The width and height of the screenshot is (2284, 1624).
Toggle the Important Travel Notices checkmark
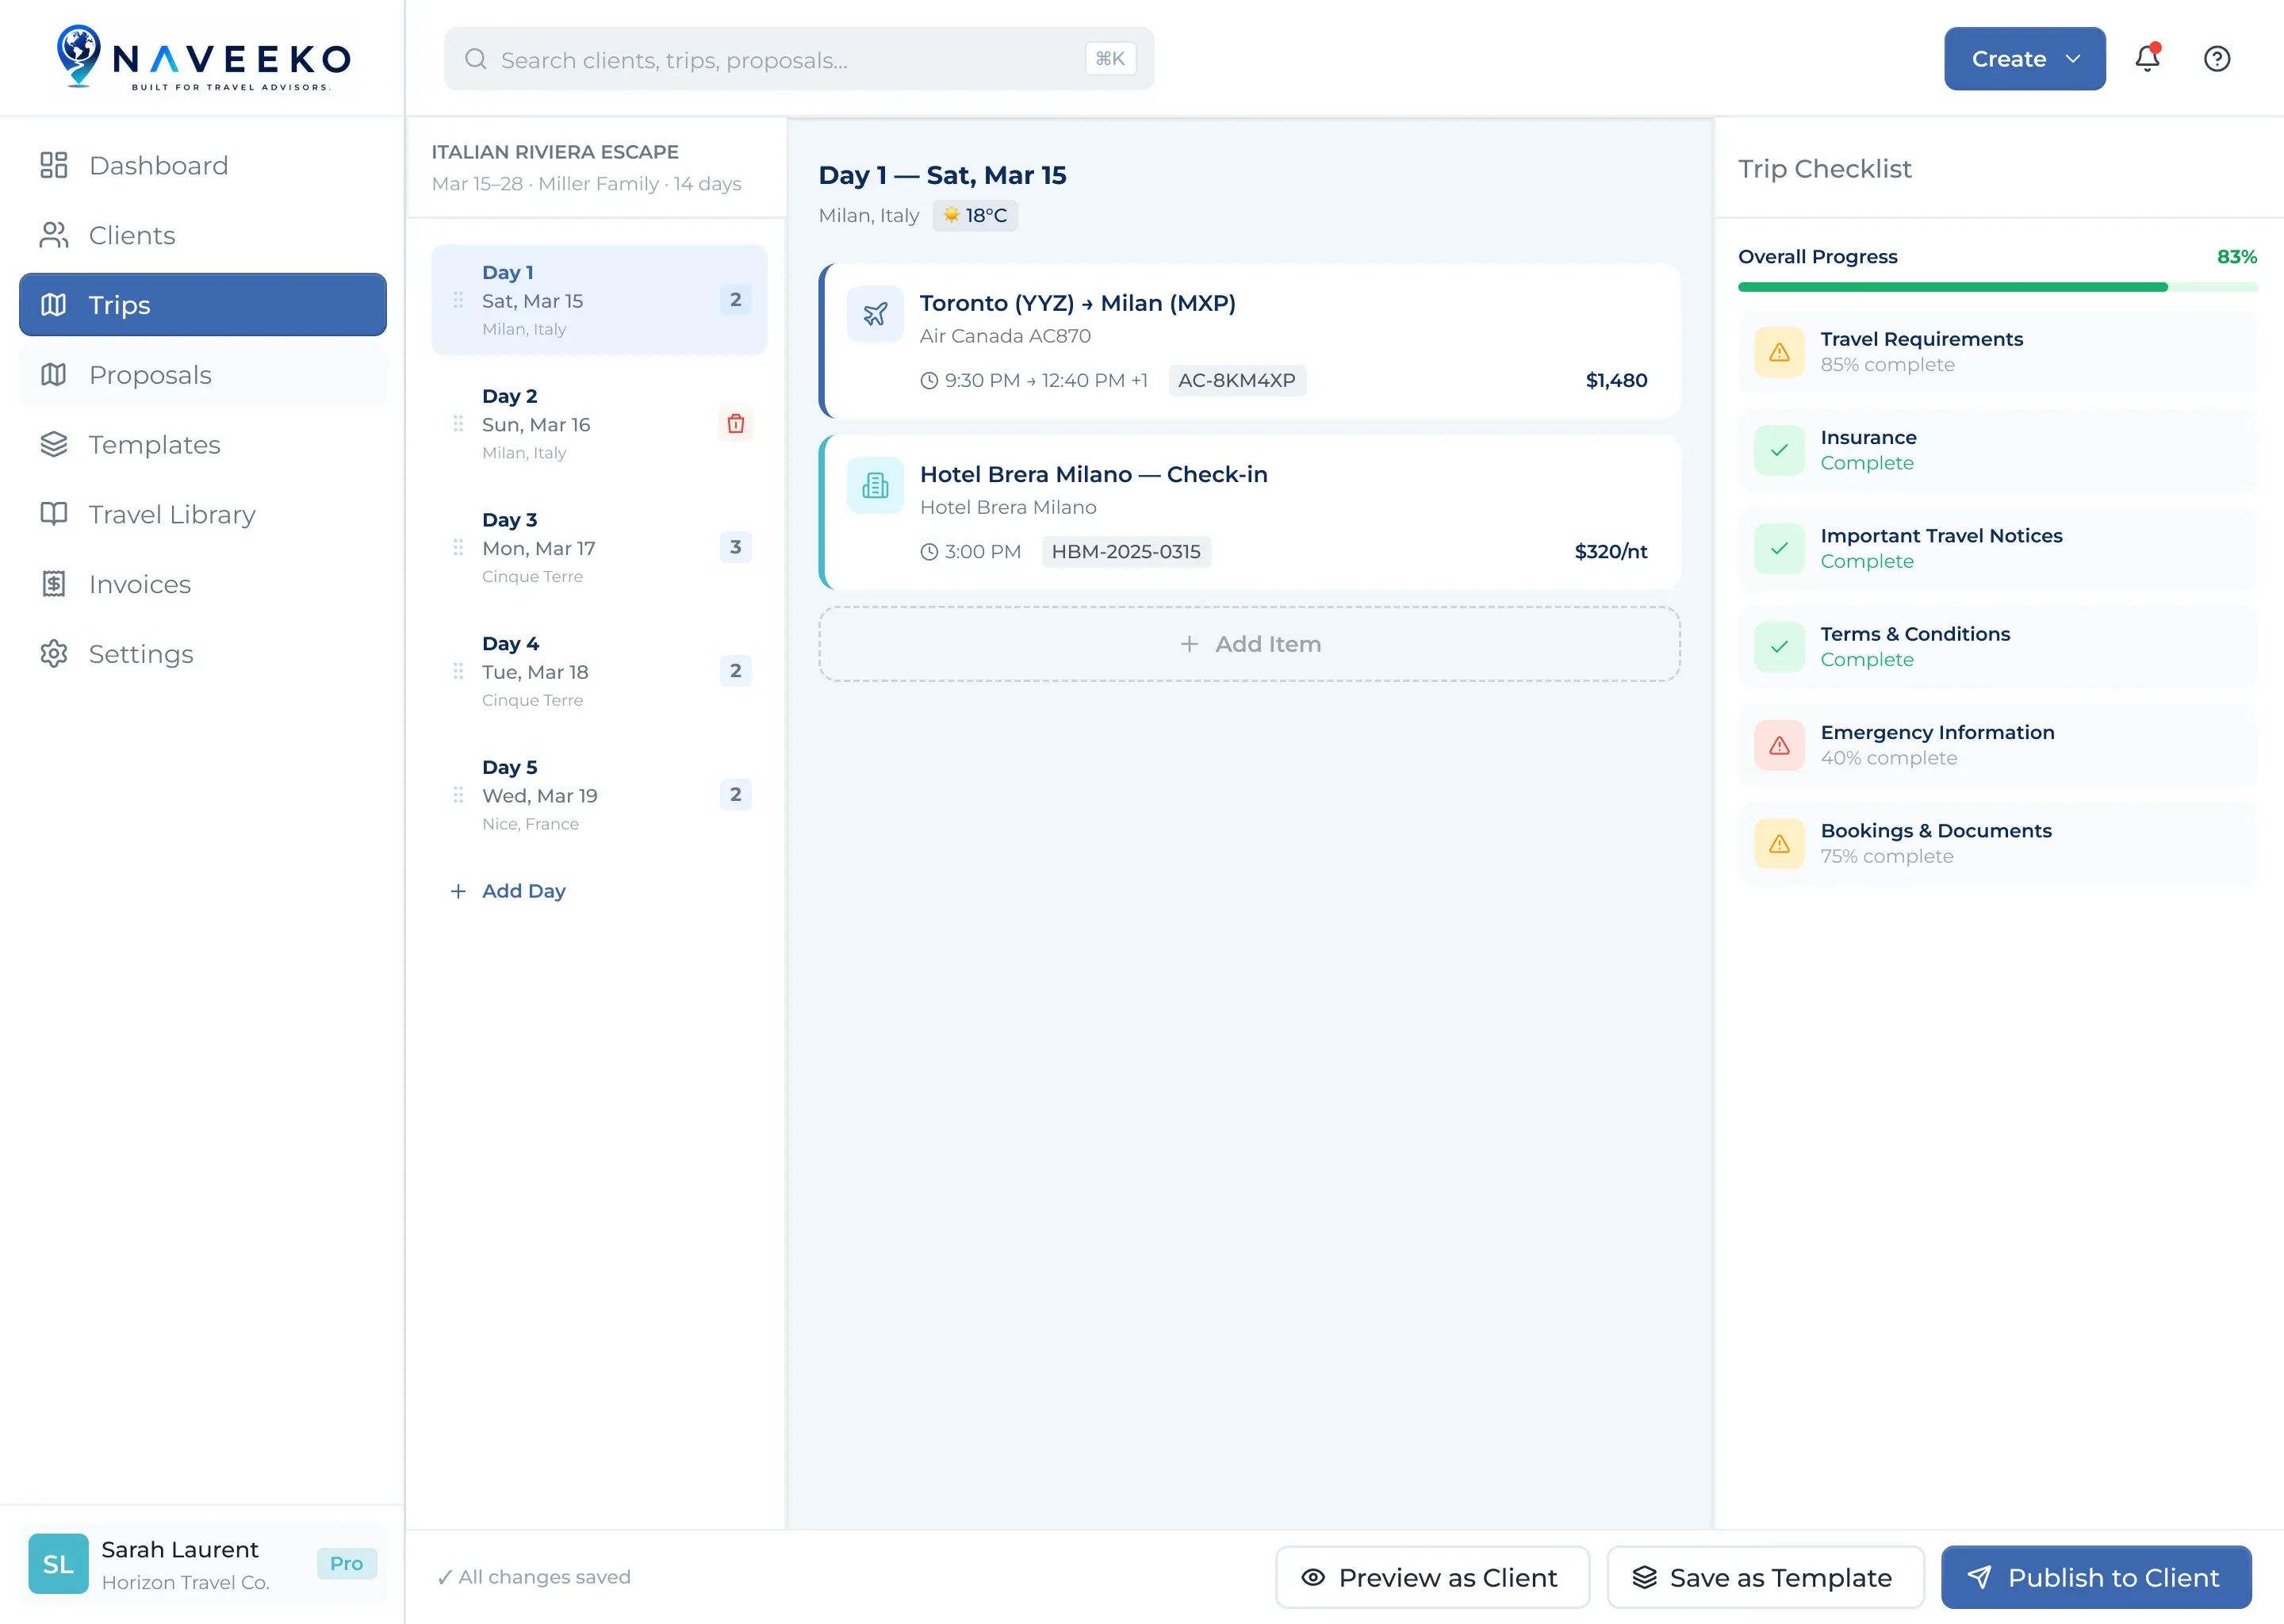pos(1779,549)
